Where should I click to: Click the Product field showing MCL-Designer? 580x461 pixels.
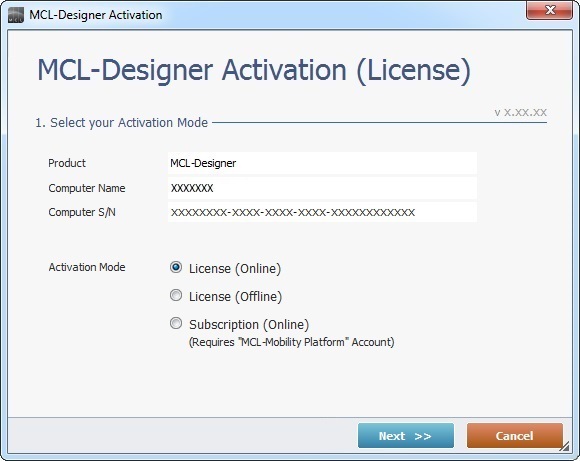click(x=322, y=163)
